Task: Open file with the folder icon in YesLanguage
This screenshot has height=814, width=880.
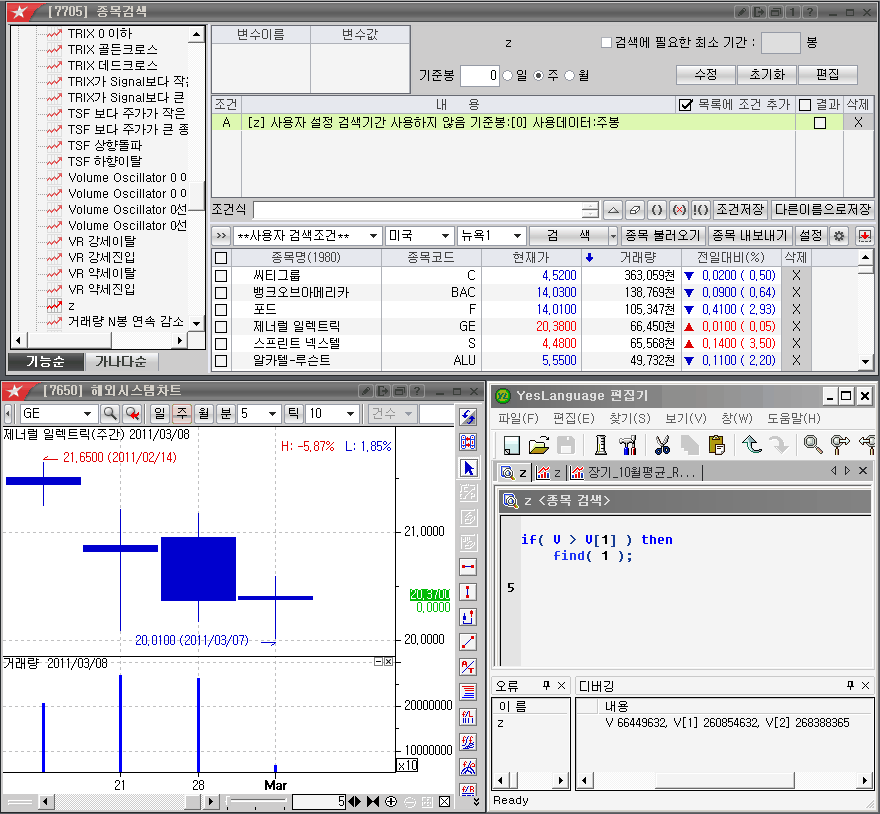Action: 539,445
